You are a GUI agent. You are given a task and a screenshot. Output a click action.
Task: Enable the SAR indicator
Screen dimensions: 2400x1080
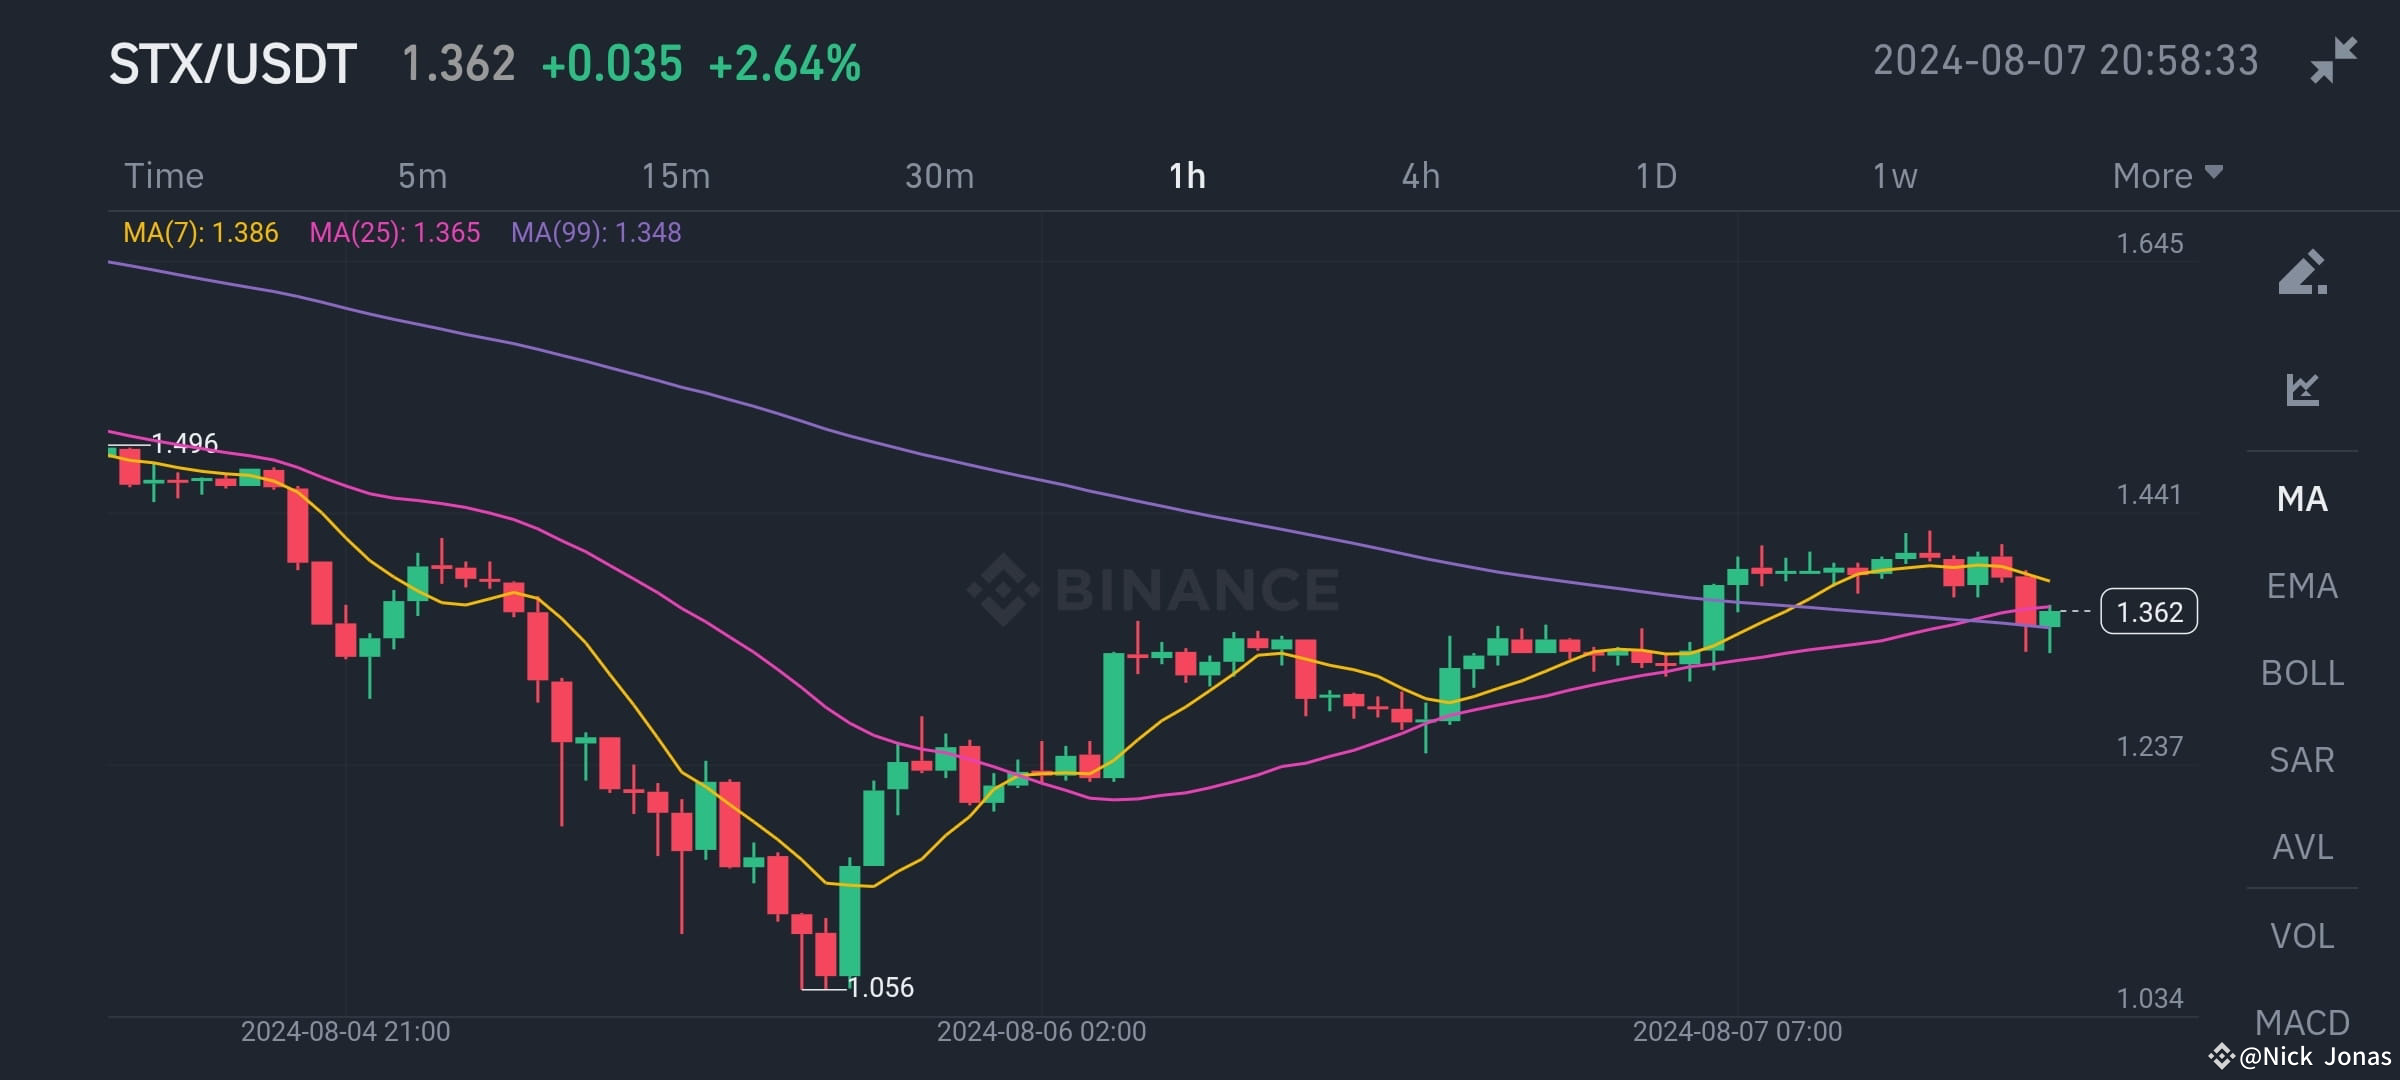(2301, 760)
